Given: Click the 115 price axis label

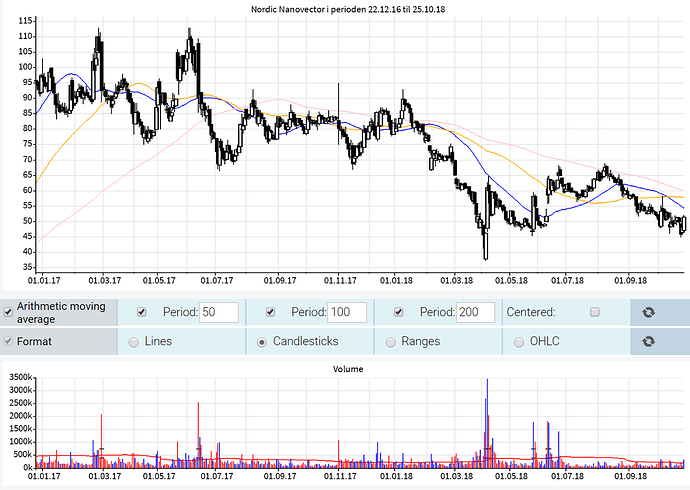Looking at the screenshot, I should point(26,21).
